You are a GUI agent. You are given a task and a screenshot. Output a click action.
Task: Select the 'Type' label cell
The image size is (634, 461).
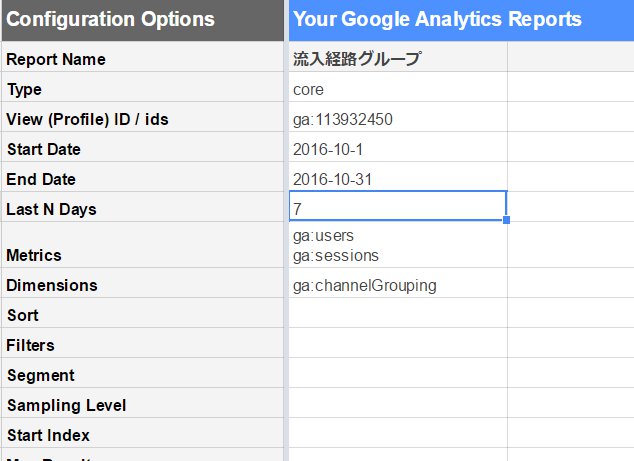[x=143, y=87]
